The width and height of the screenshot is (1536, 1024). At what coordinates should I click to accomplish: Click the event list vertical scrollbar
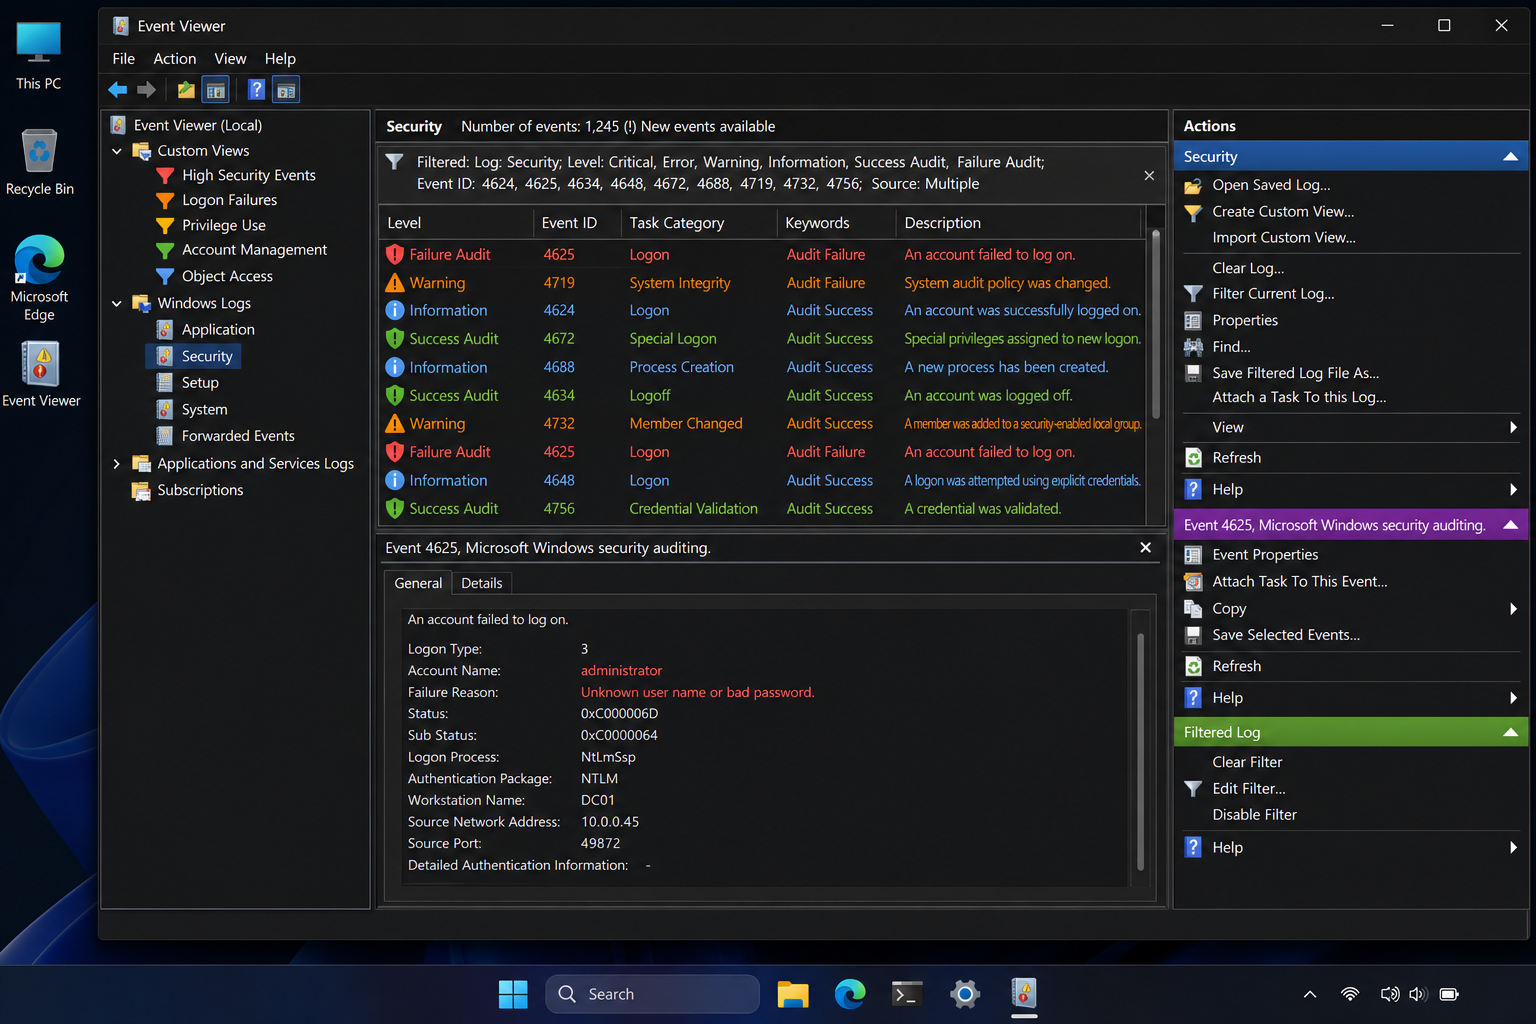(x=1156, y=323)
